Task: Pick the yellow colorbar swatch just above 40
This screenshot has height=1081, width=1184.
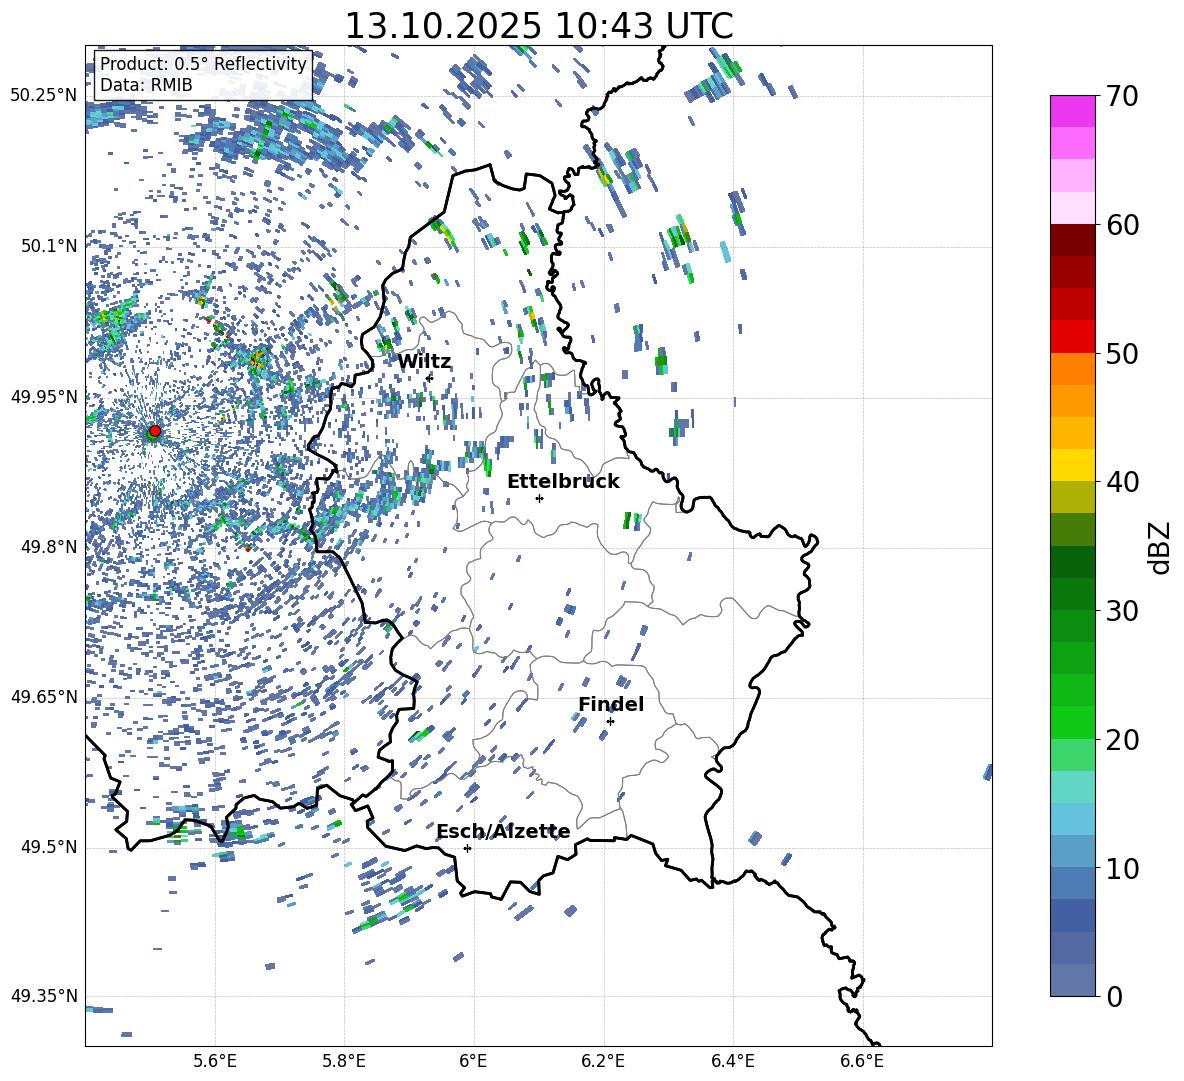Action: (1073, 465)
